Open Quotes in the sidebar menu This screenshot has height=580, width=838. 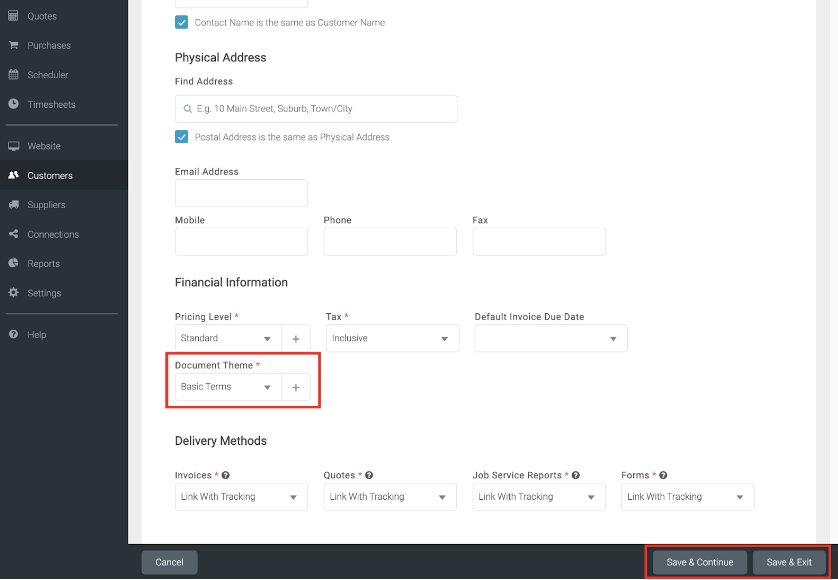64,16
